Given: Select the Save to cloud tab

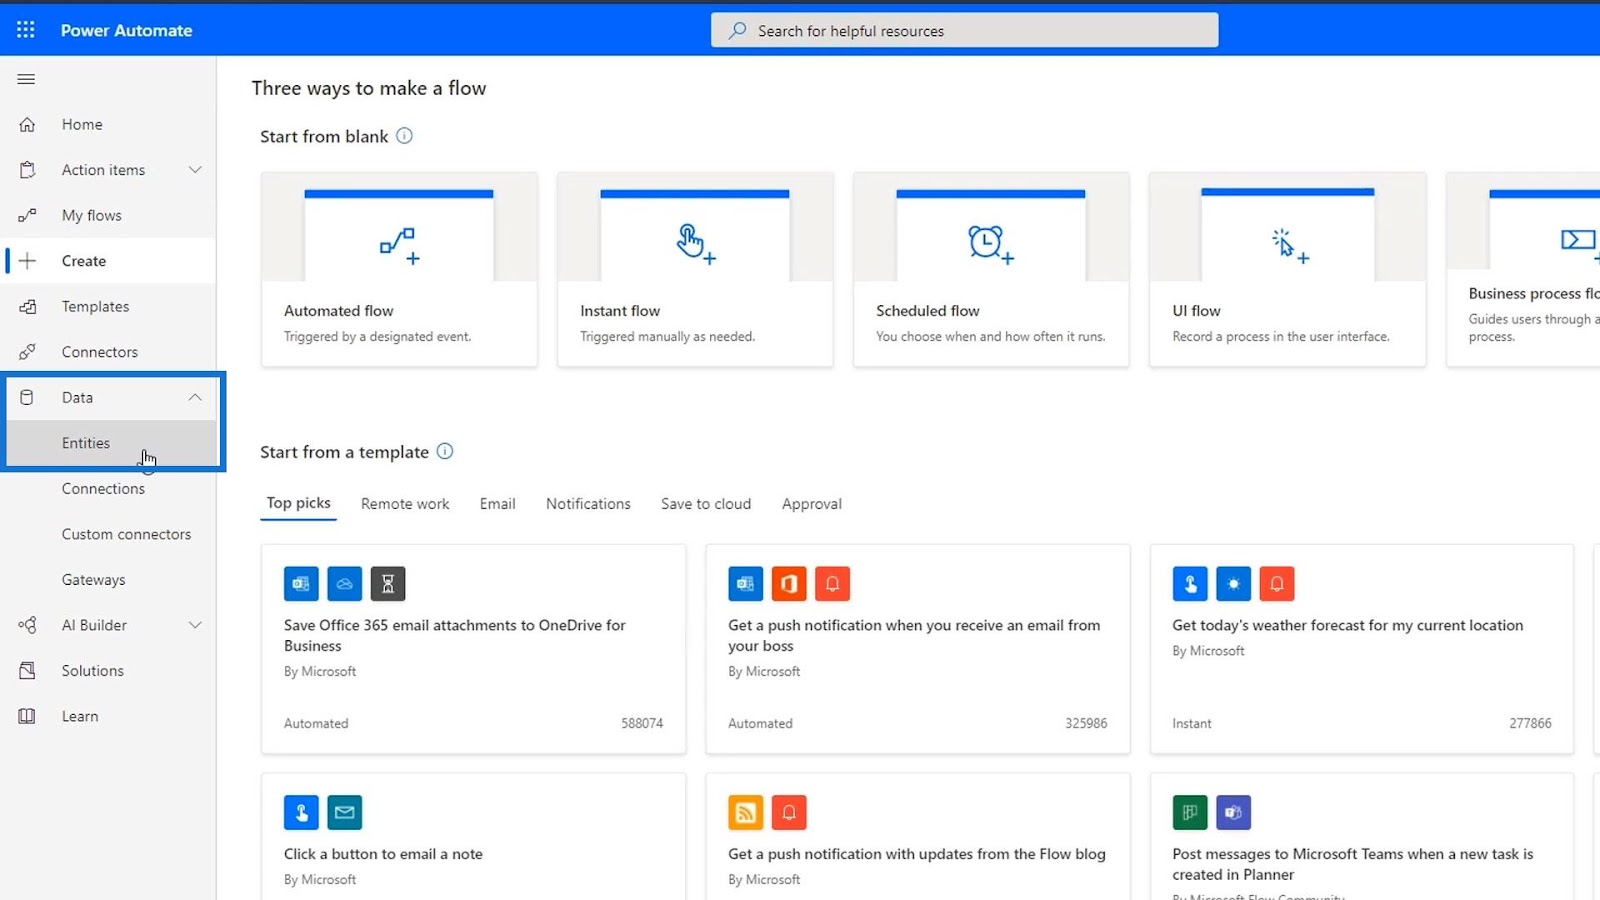Looking at the screenshot, I should (706, 504).
